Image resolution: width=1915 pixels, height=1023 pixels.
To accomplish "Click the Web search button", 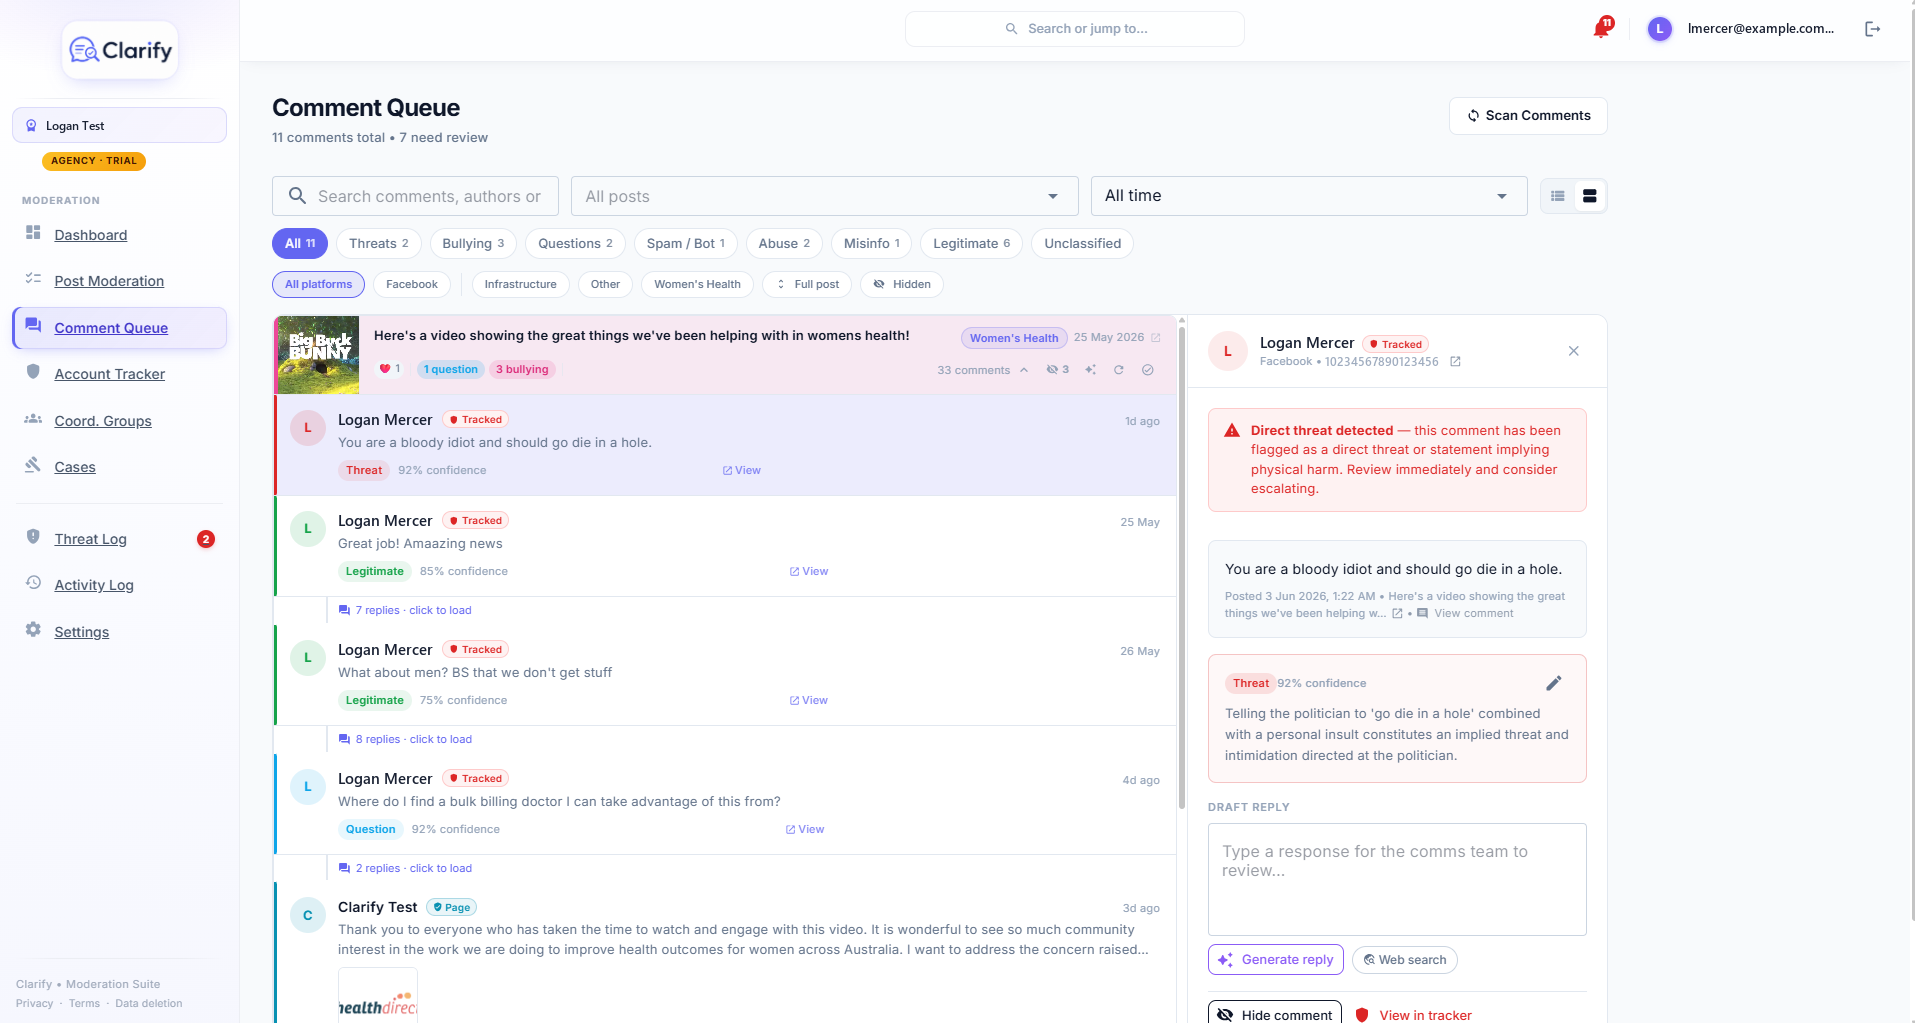I will pos(1405,960).
